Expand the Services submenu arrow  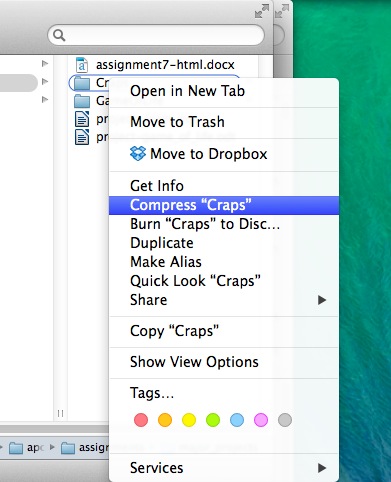(322, 468)
